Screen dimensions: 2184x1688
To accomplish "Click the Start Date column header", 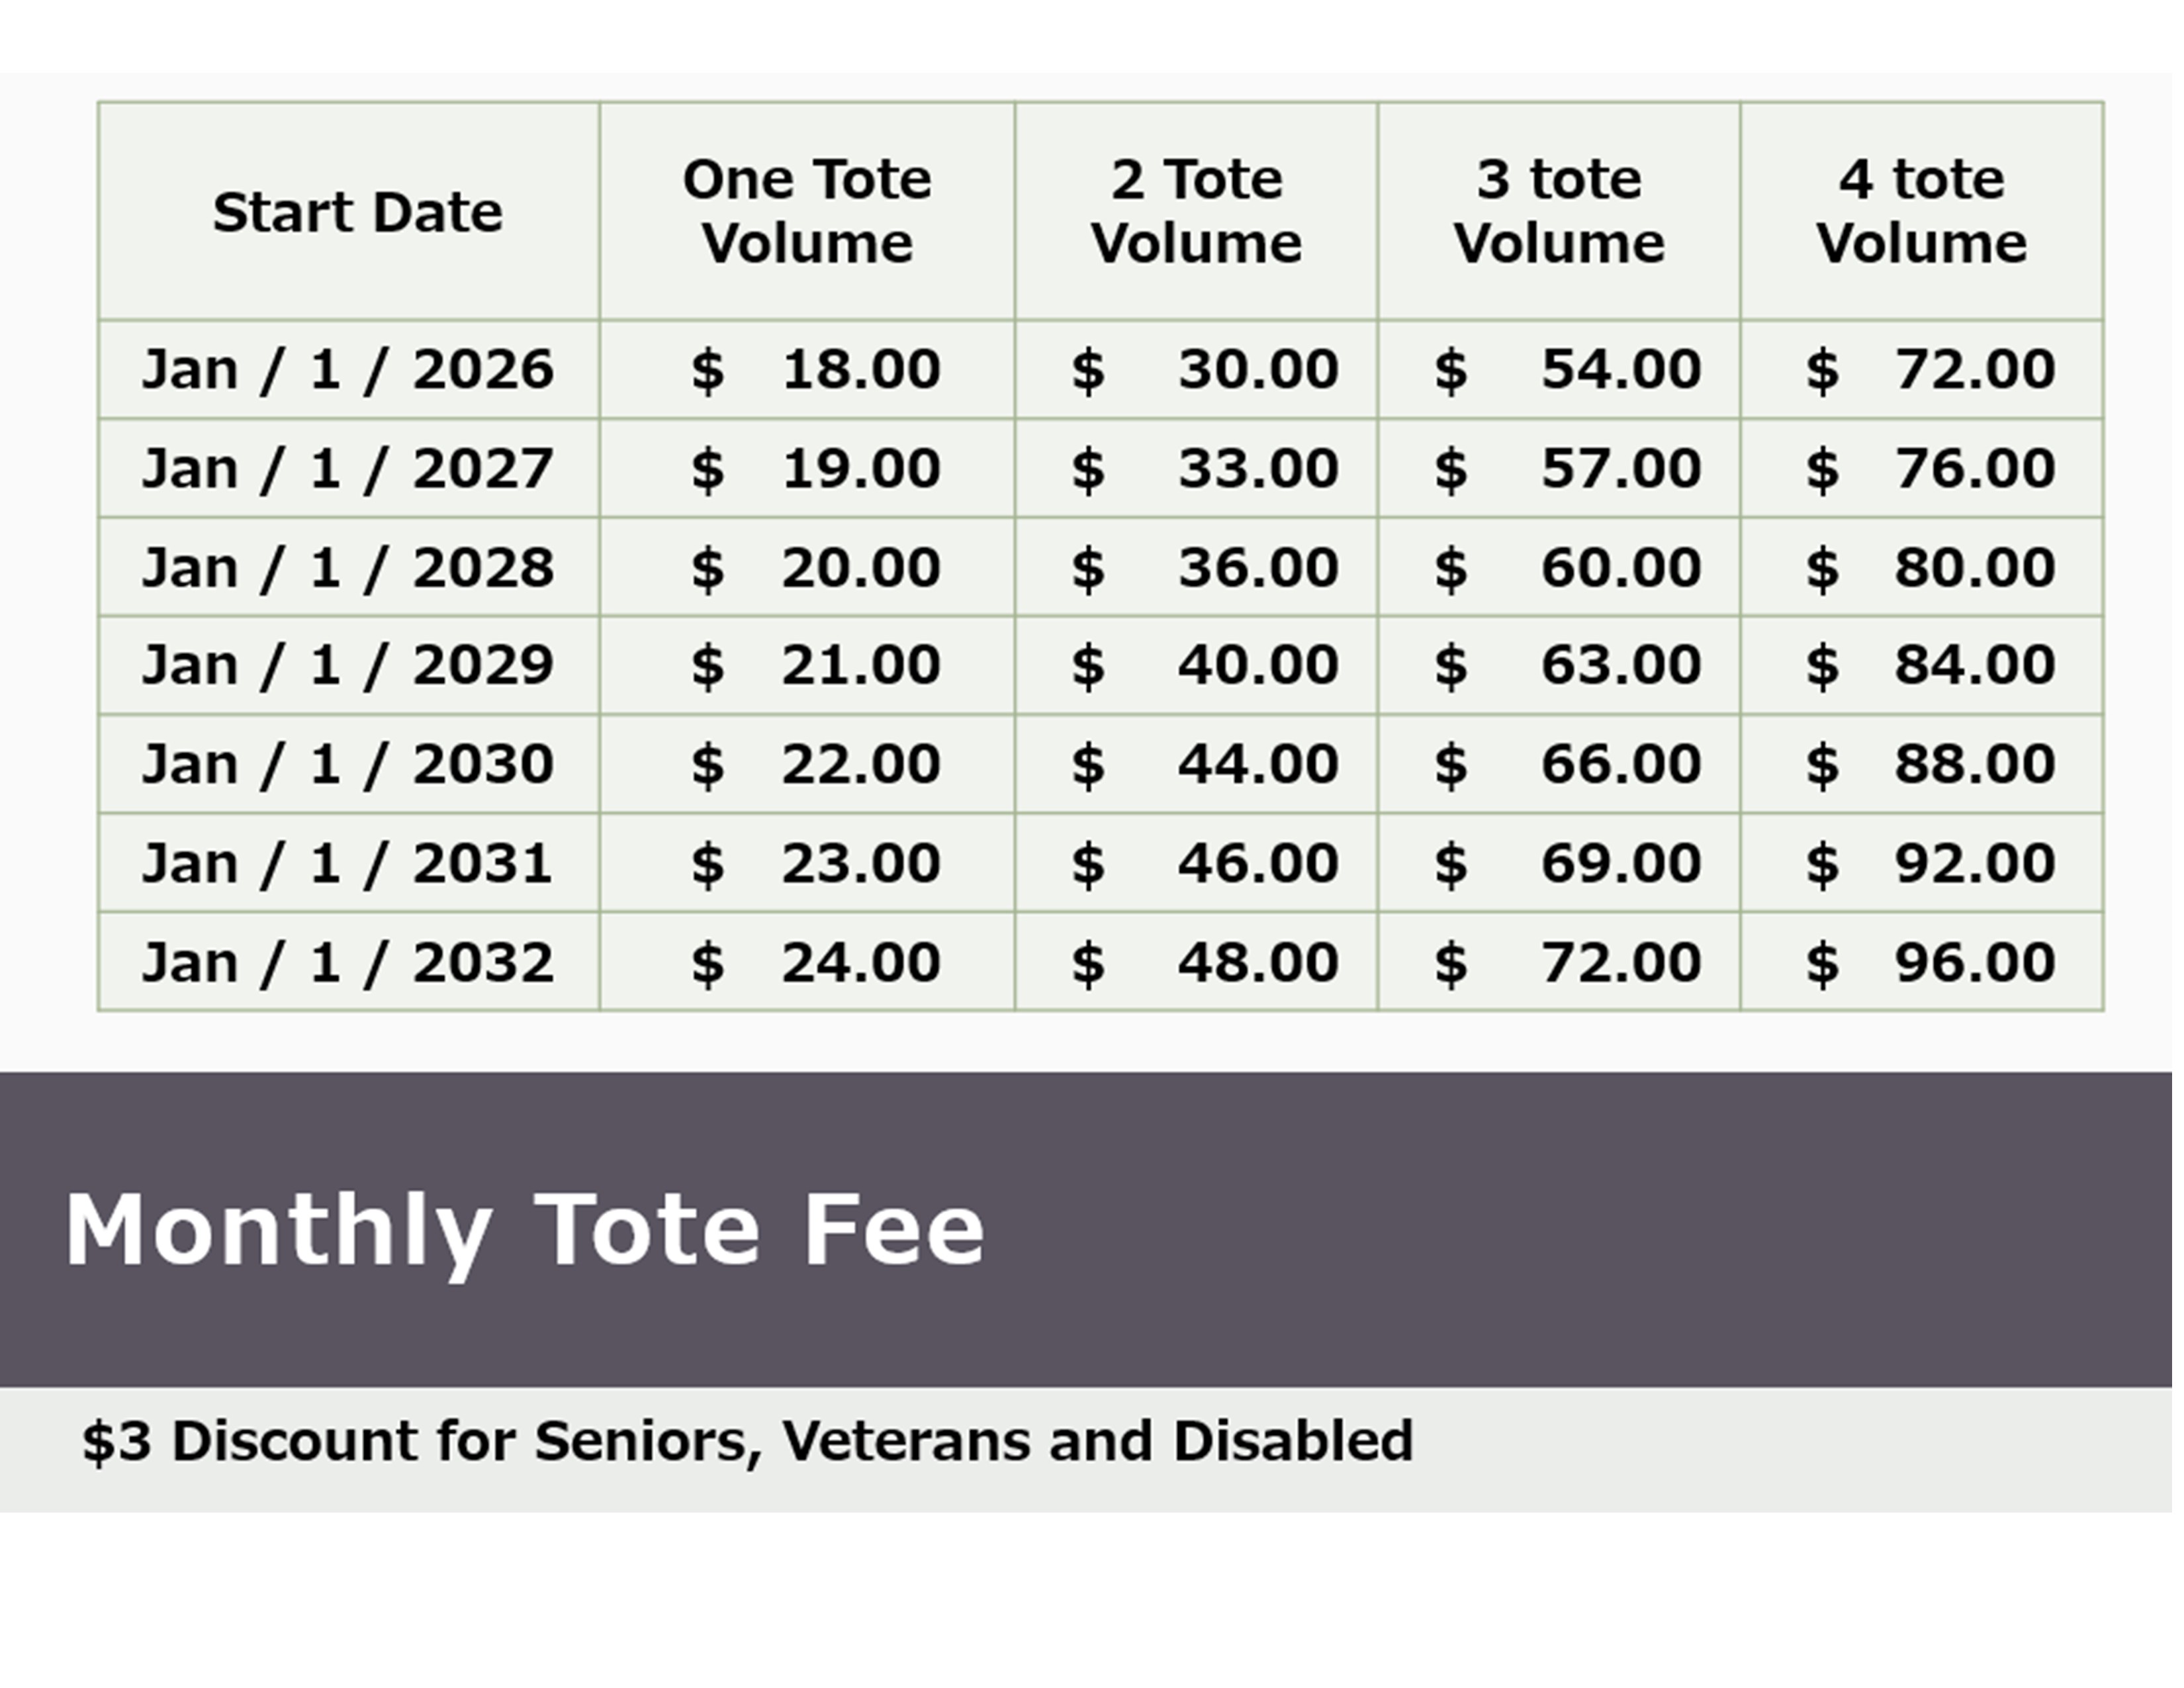I will (357, 212).
